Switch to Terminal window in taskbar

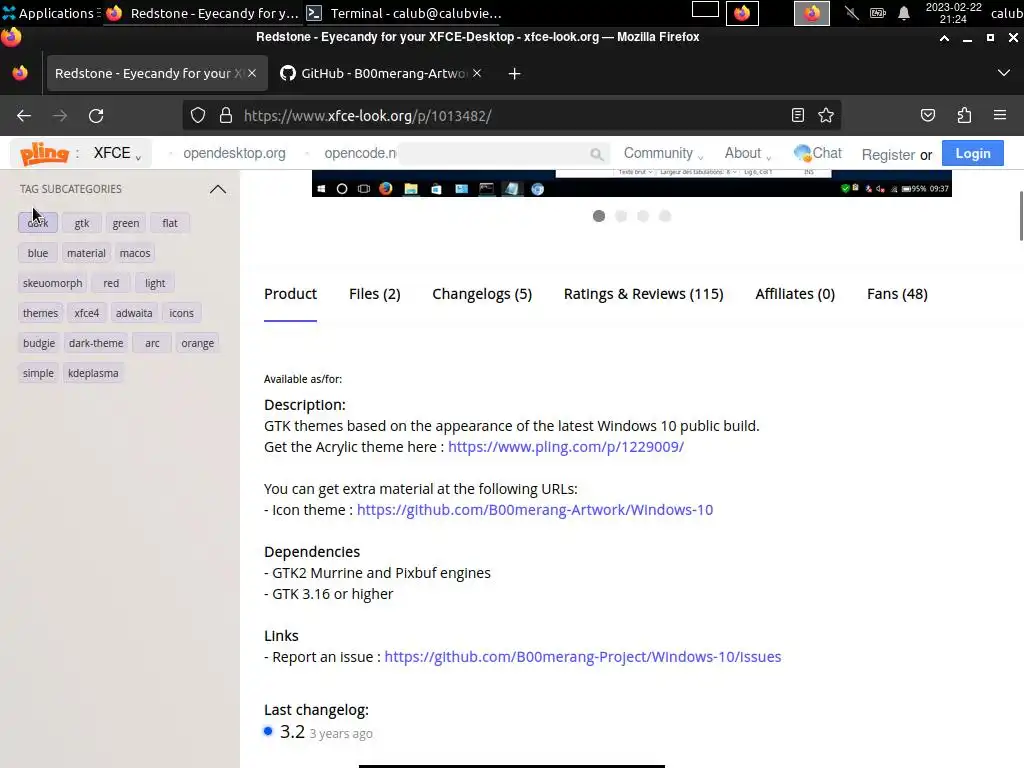[x=404, y=13]
